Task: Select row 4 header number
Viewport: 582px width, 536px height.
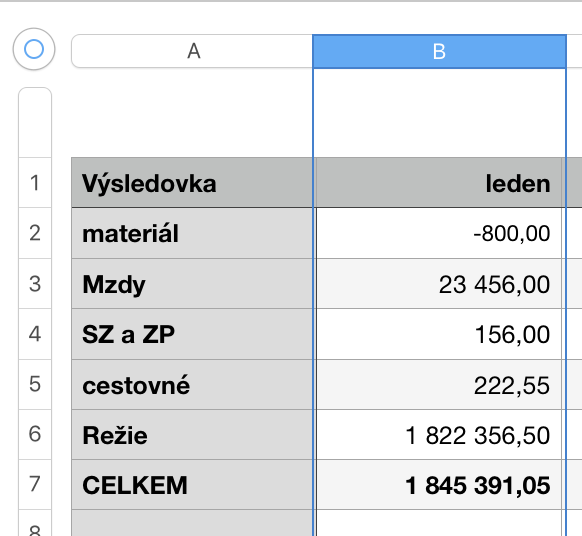Action: 35,334
